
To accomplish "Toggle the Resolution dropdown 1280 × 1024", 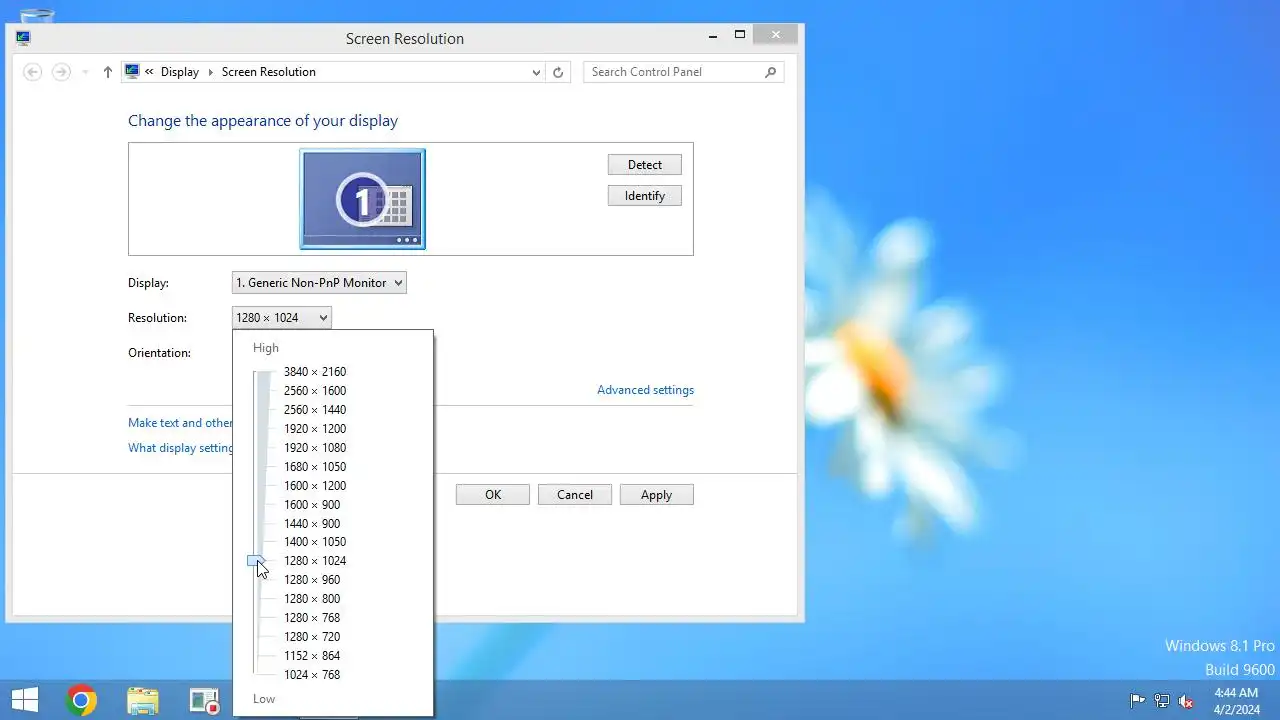I will click(x=281, y=318).
